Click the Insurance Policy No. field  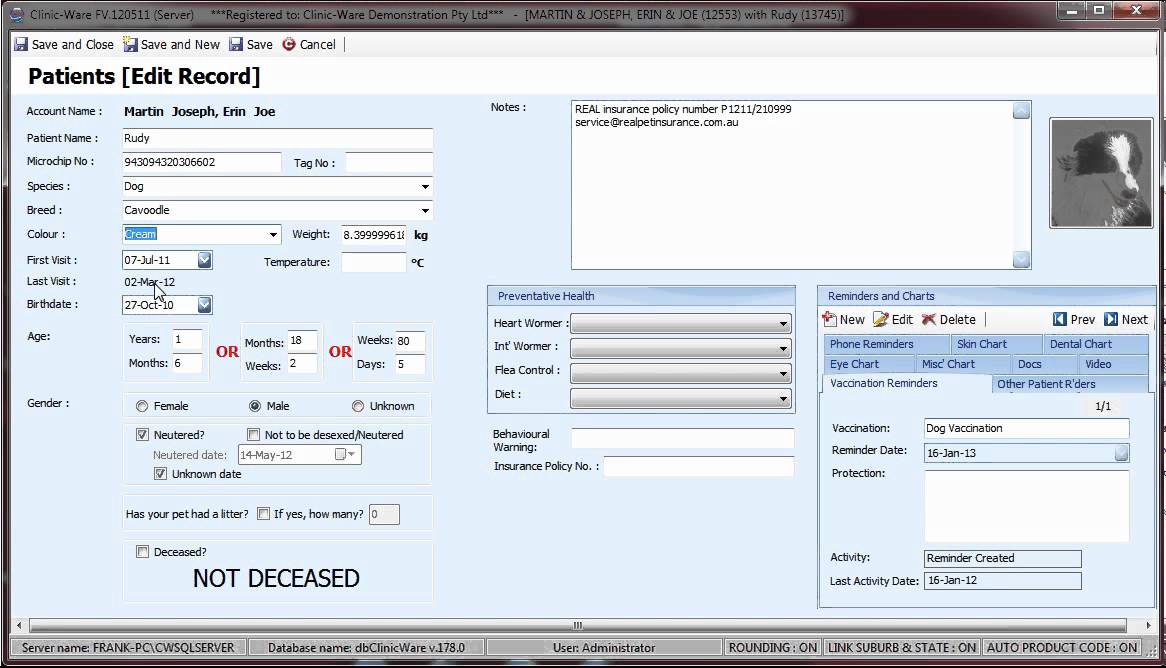(x=698, y=466)
